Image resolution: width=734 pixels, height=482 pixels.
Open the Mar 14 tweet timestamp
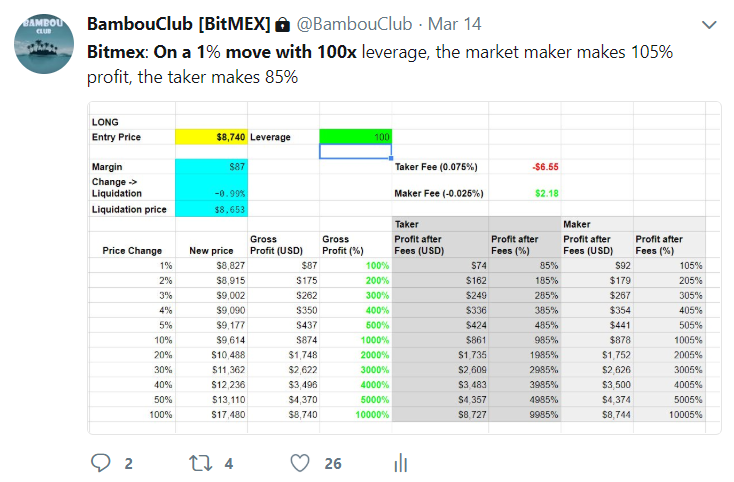point(454,24)
